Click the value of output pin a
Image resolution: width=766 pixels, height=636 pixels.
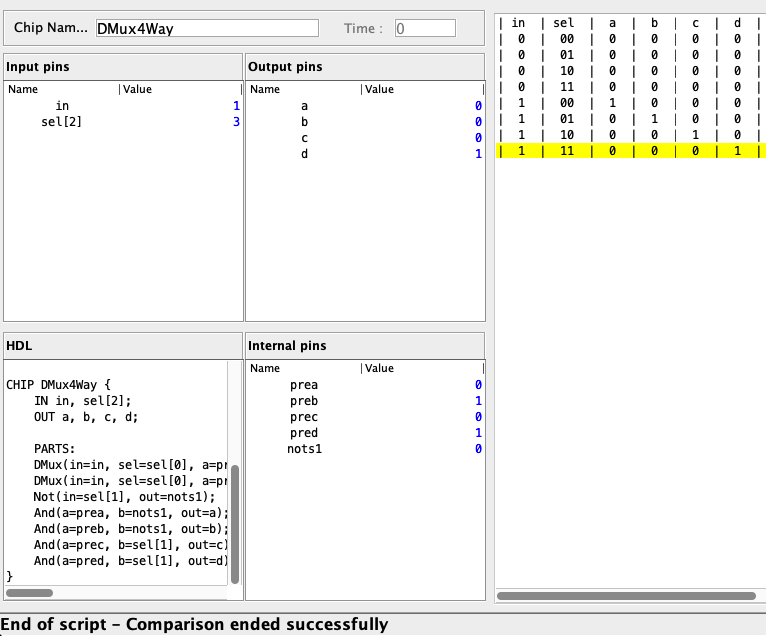click(478, 106)
